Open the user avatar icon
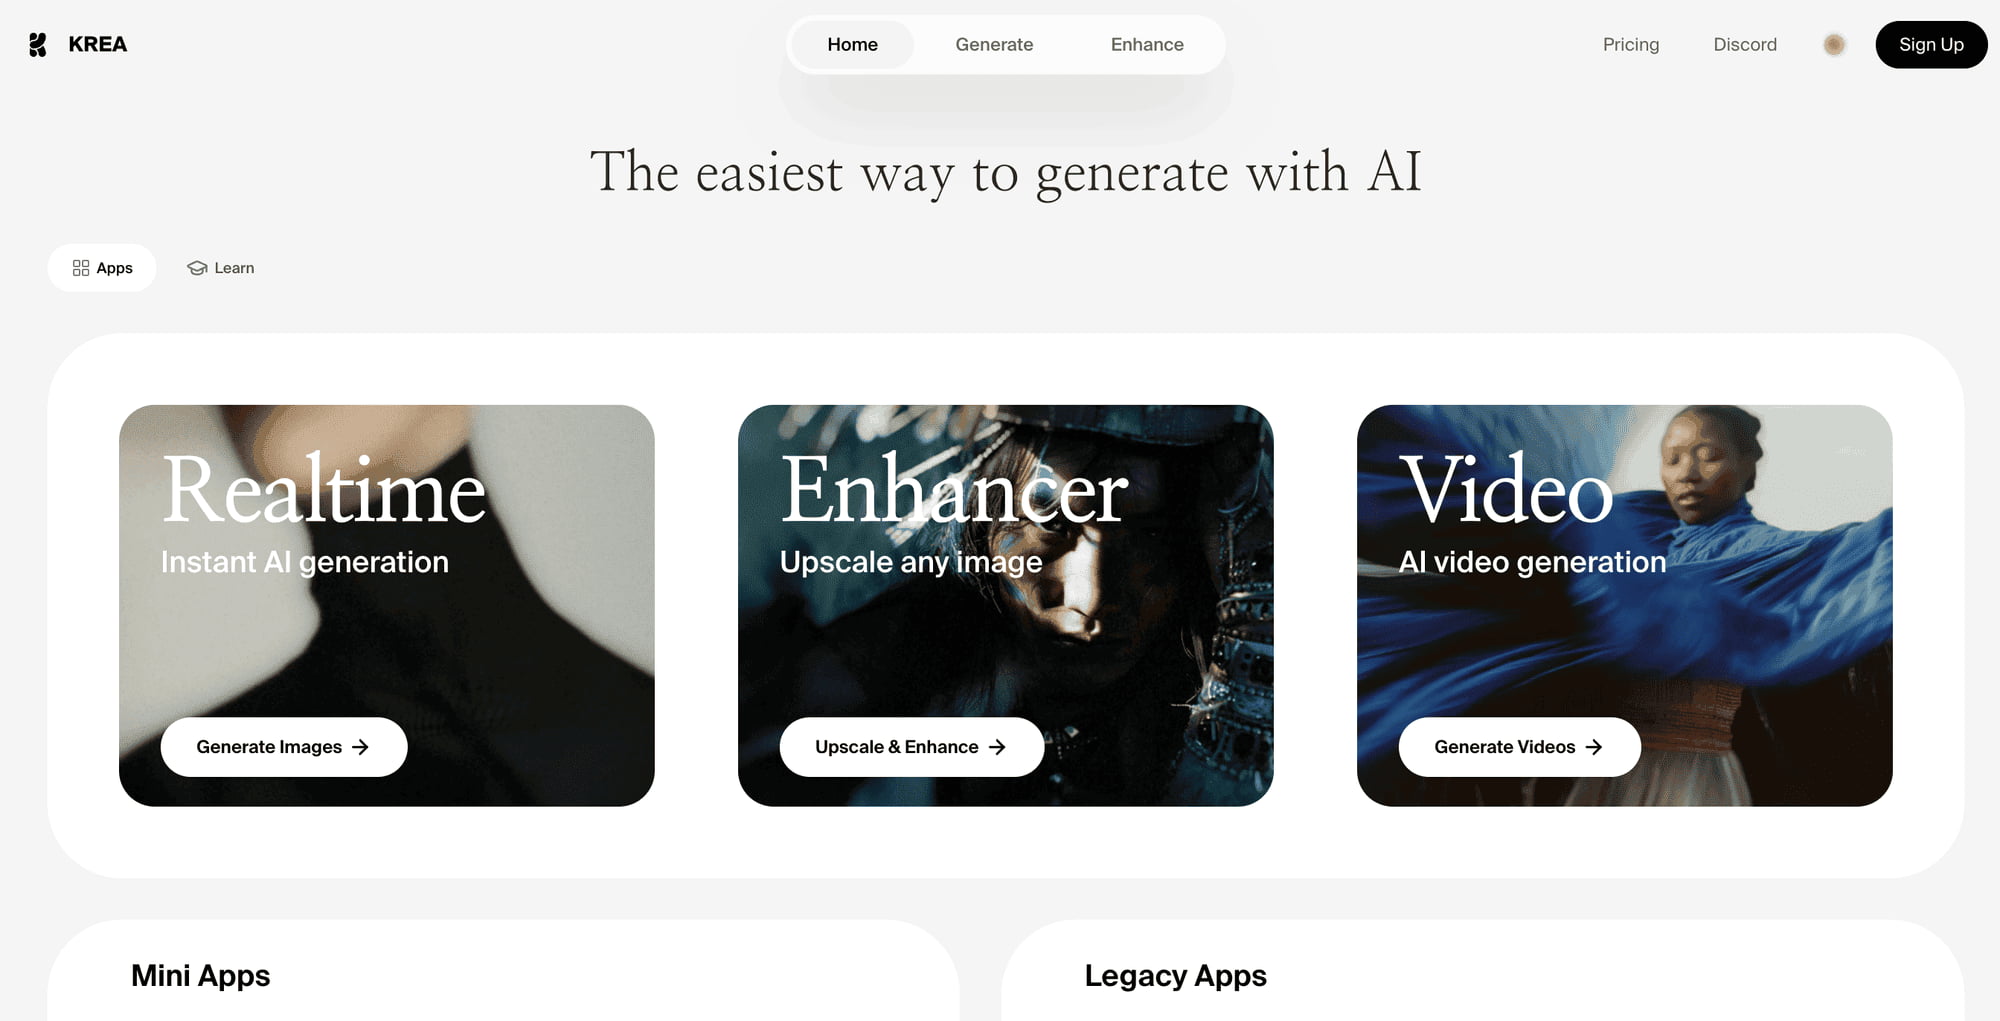 (1834, 45)
